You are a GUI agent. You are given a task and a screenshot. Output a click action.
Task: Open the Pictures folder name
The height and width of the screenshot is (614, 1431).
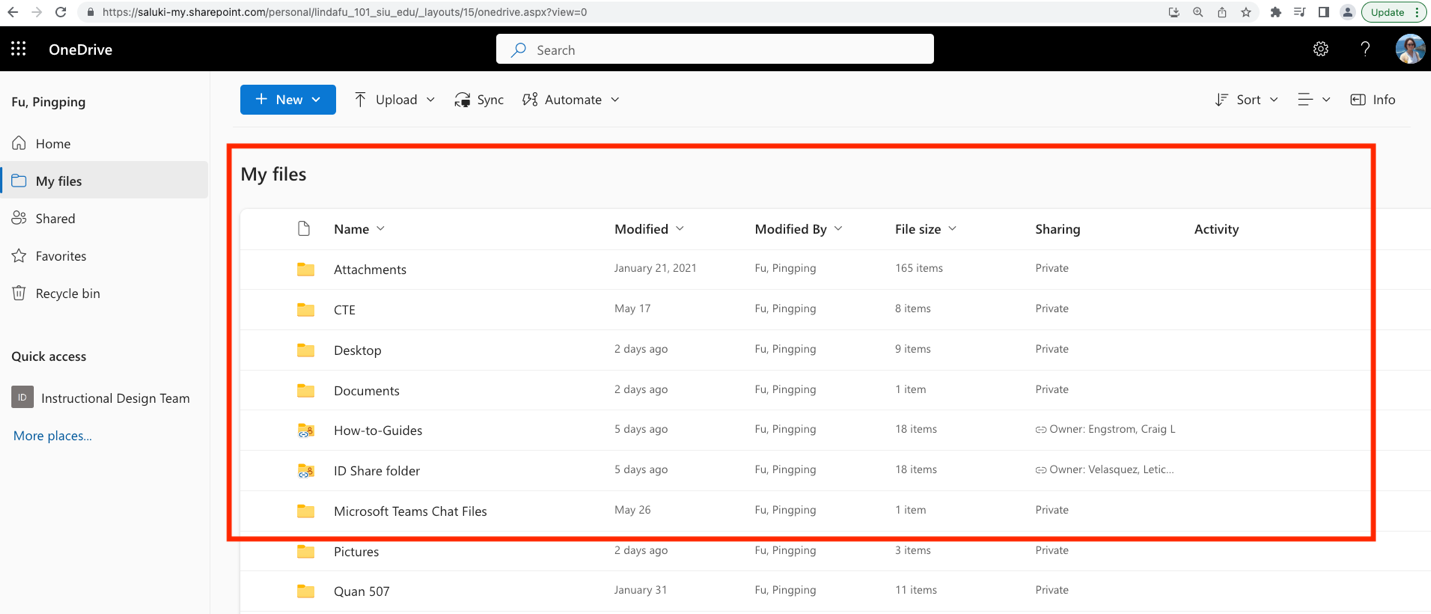pos(356,551)
